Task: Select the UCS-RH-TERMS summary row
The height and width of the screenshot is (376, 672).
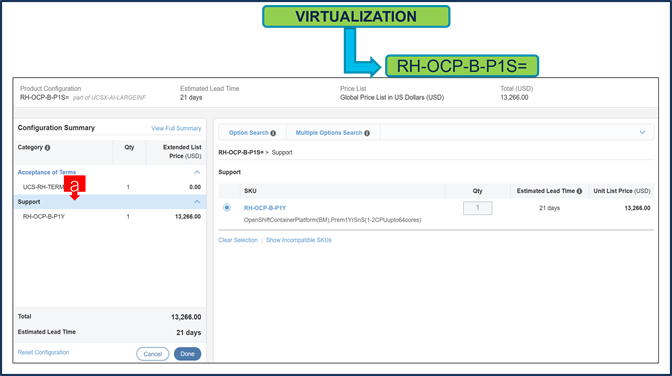Action: click(x=110, y=187)
